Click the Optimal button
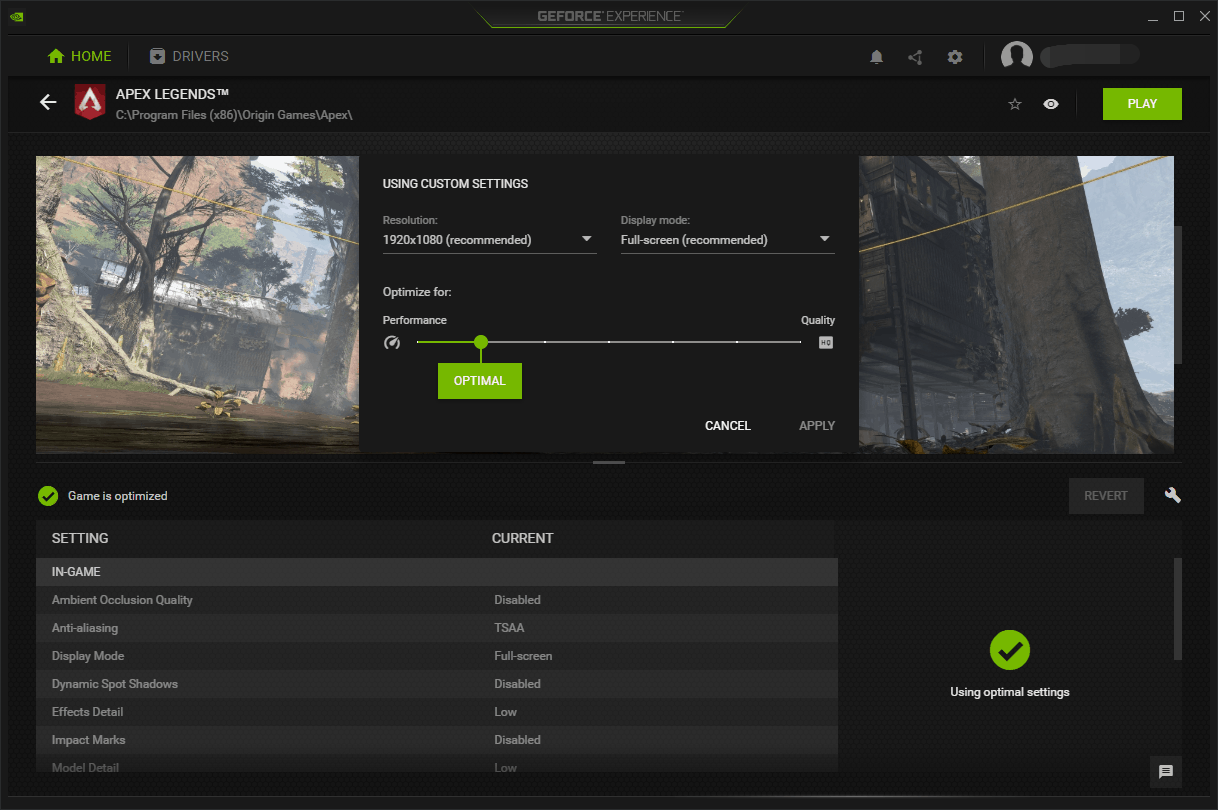Viewport: 1218px width, 810px height. pyautogui.click(x=480, y=381)
